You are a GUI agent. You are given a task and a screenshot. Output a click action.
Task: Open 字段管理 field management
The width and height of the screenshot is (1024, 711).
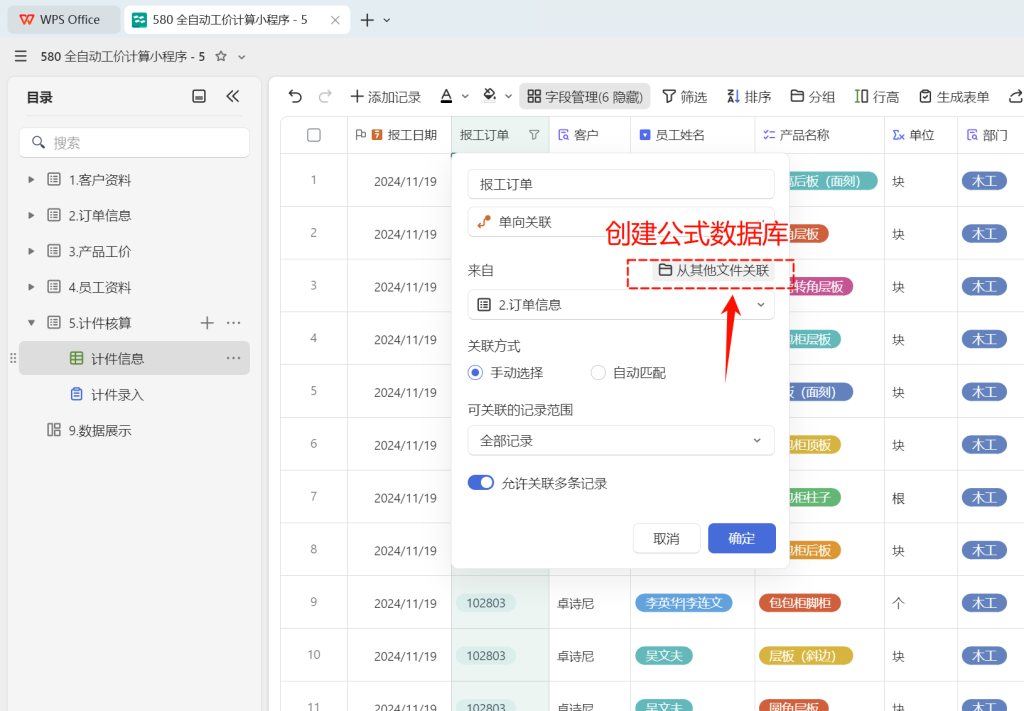pyautogui.click(x=584, y=97)
